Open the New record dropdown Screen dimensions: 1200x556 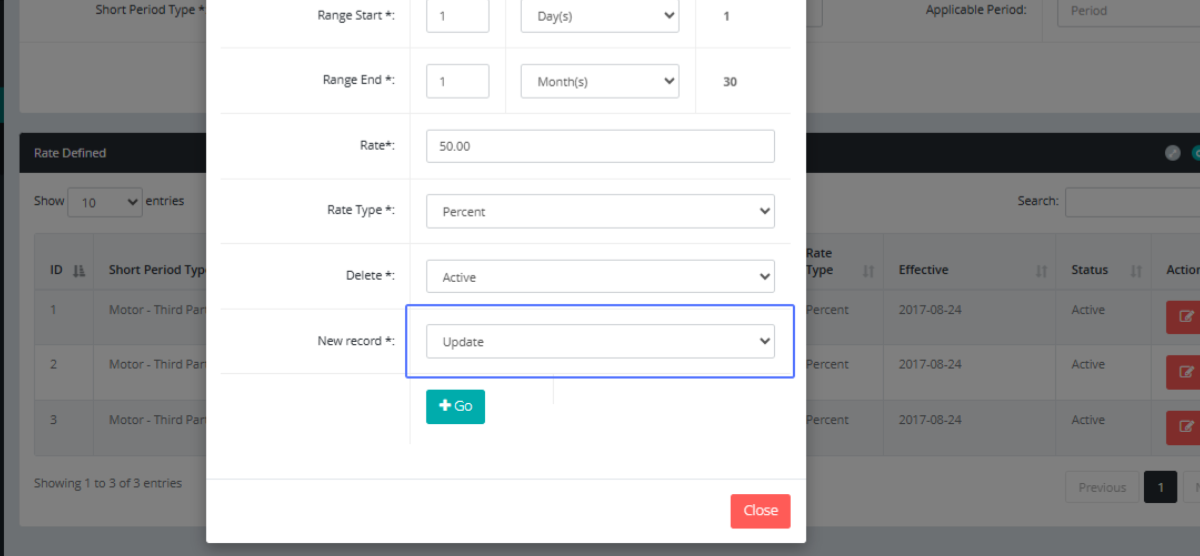click(599, 341)
